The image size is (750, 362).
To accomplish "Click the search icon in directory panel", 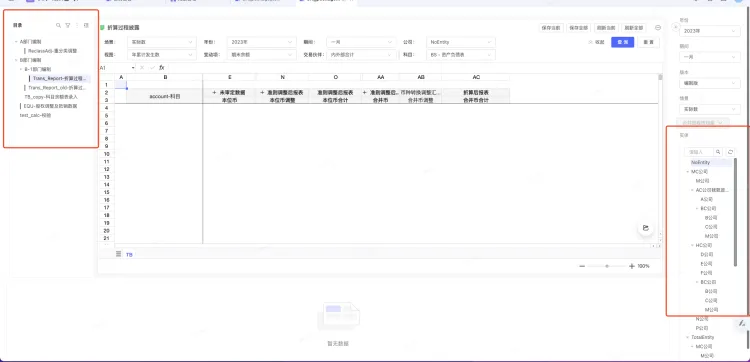I will pyautogui.click(x=58, y=25).
